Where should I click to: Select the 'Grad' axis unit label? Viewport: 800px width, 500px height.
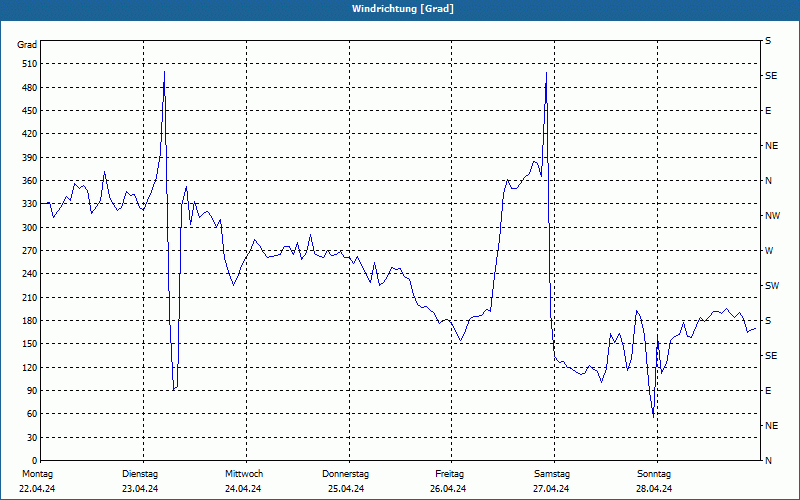pos(27,45)
